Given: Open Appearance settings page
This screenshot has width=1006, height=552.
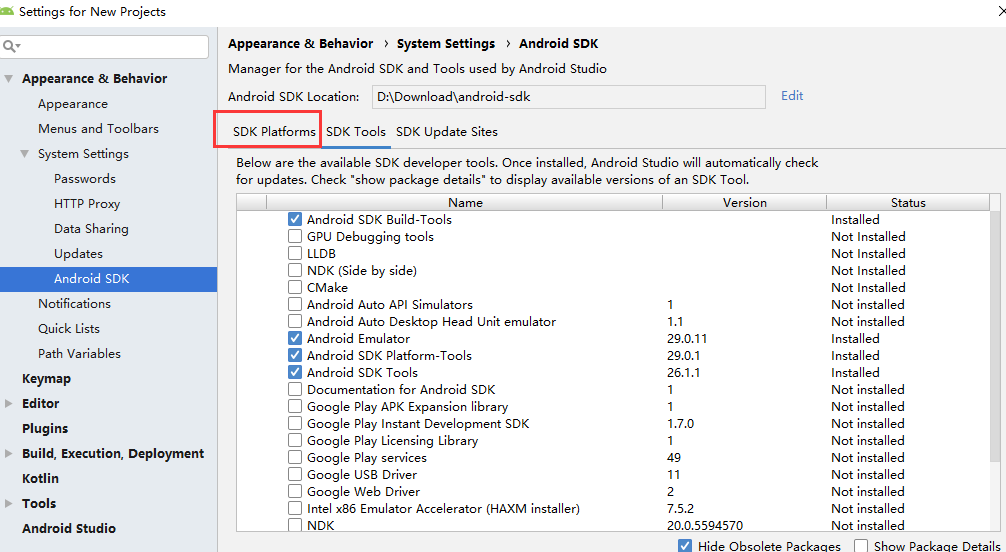Looking at the screenshot, I should pyautogui.click(x=72, y=104).
